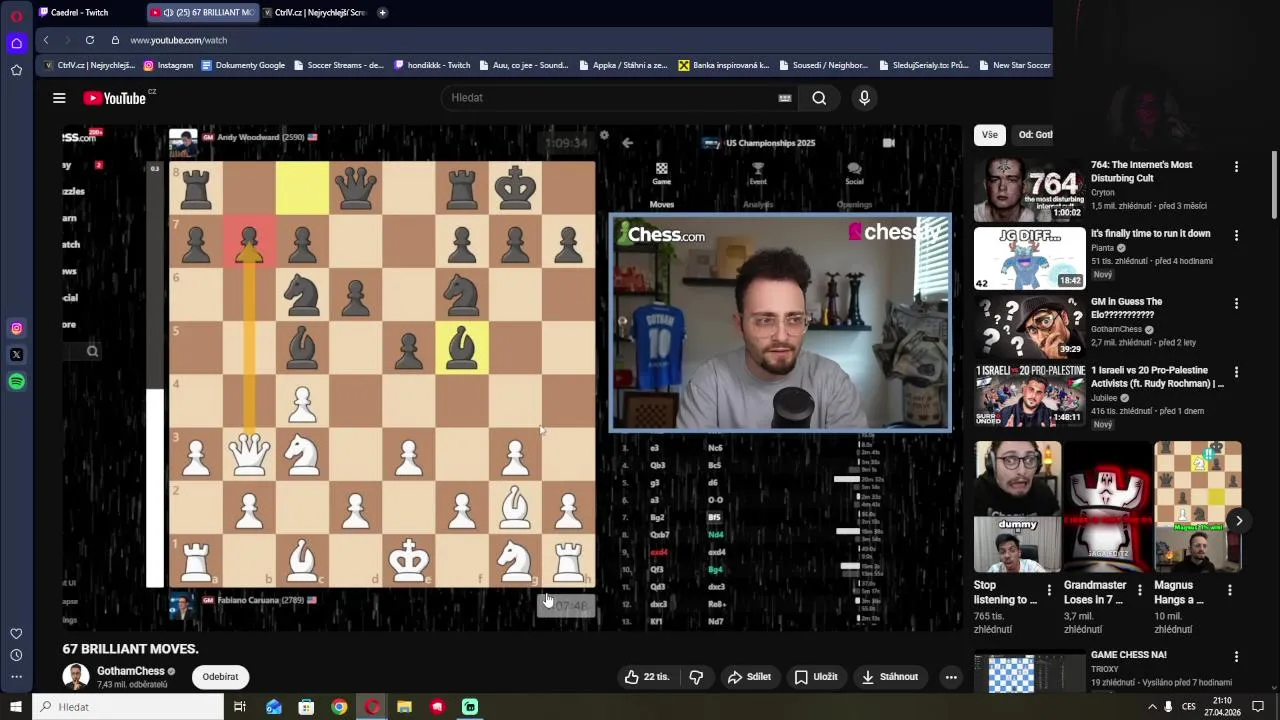Open Windows Start menu

click(x=16, y=707)
